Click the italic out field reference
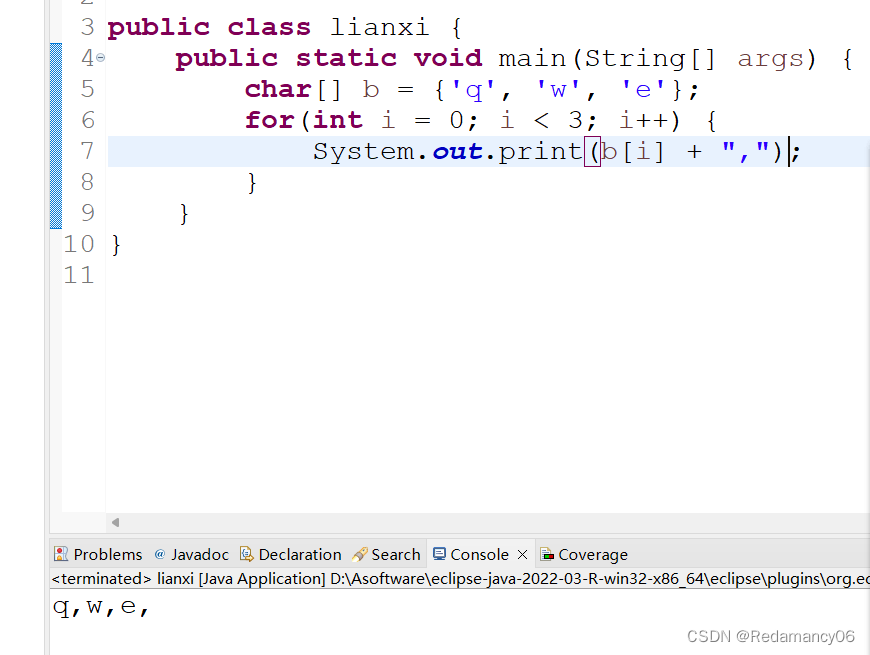This screenshot has height=655, width=870. click(457, 151)
